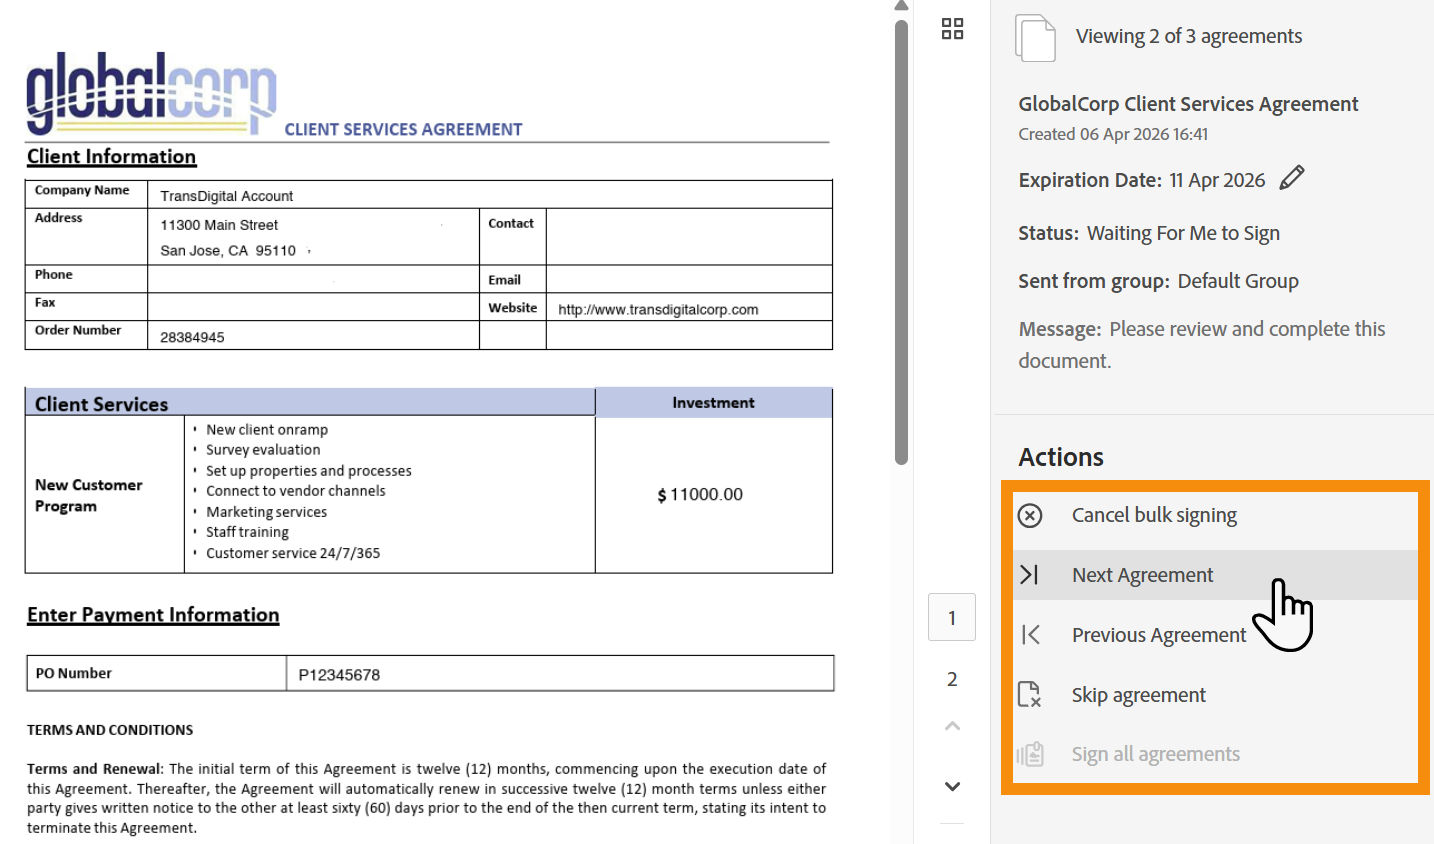The width and height of the screenshot is (1434, 844).
Task: Click the Set up properties and processes bullet
Action: pos(309,471)
